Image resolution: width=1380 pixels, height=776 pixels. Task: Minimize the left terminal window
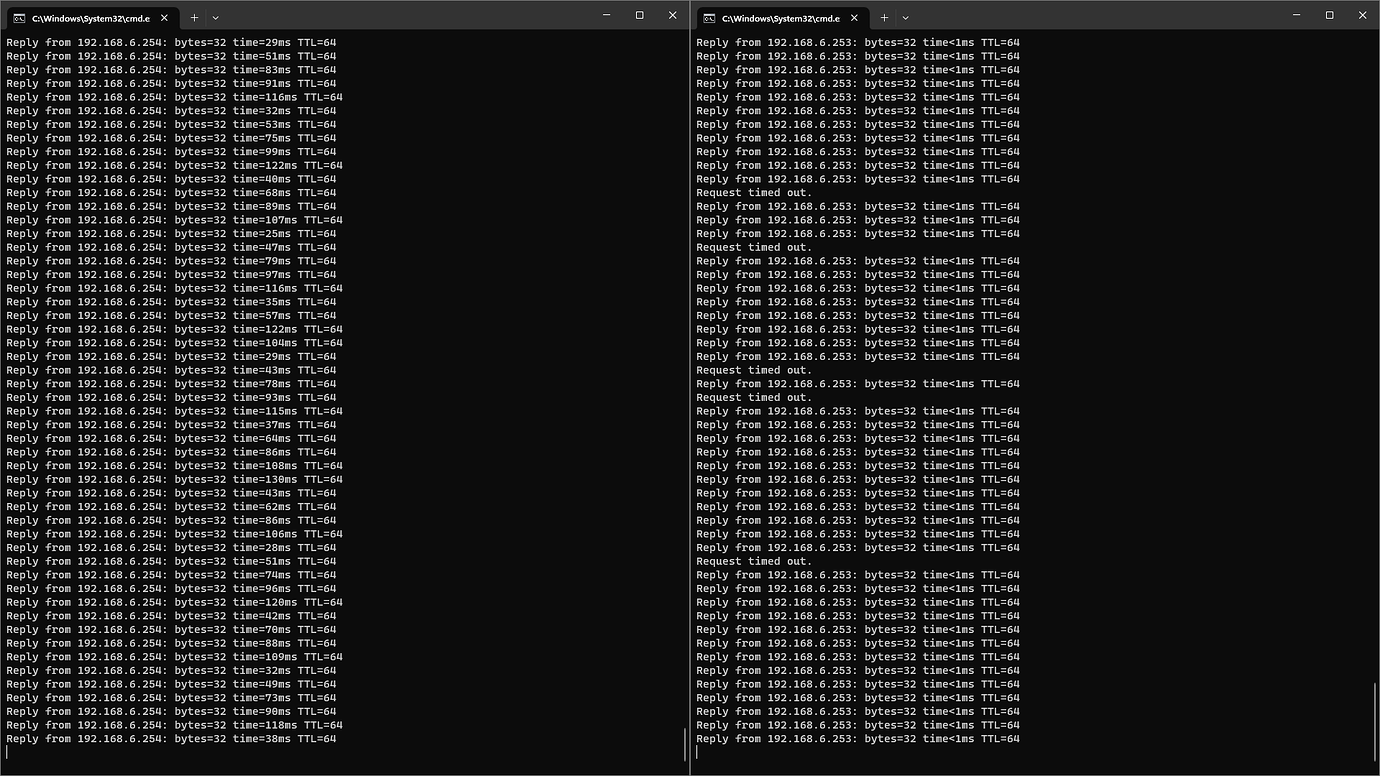(605, 15)
